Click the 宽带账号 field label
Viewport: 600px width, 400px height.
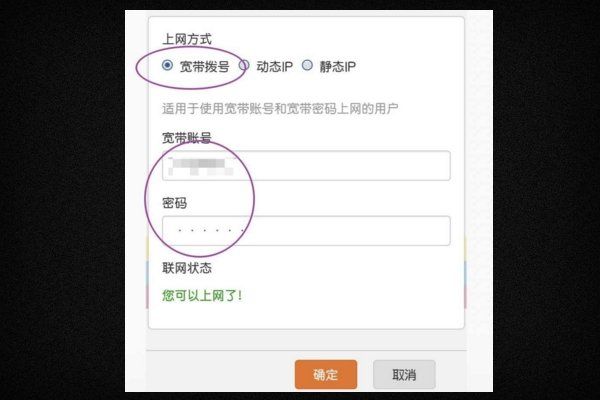187,138
